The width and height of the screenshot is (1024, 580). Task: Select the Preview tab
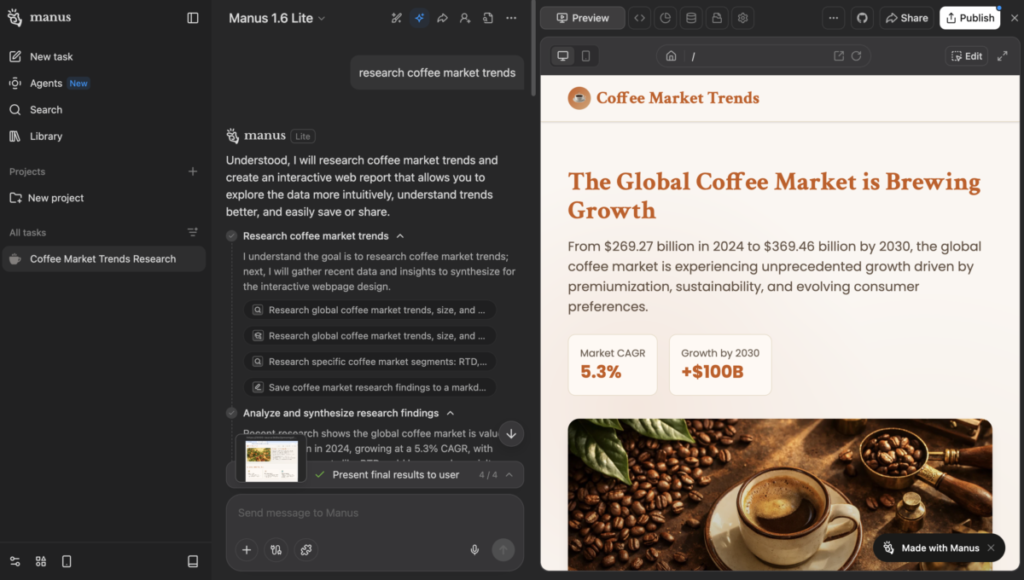coord(583,18)
